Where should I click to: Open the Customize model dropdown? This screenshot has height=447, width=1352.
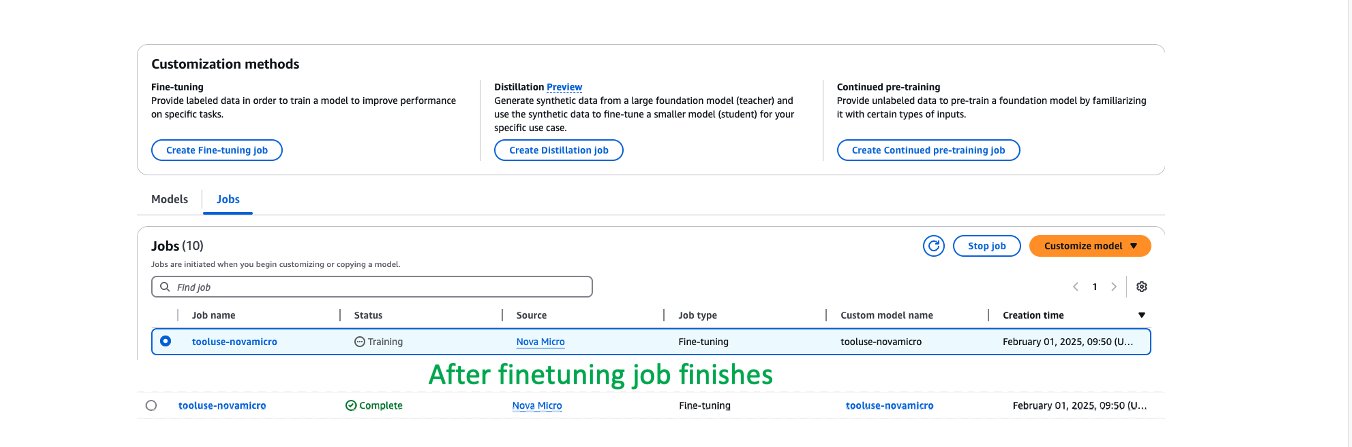[x=1089, y=246]
